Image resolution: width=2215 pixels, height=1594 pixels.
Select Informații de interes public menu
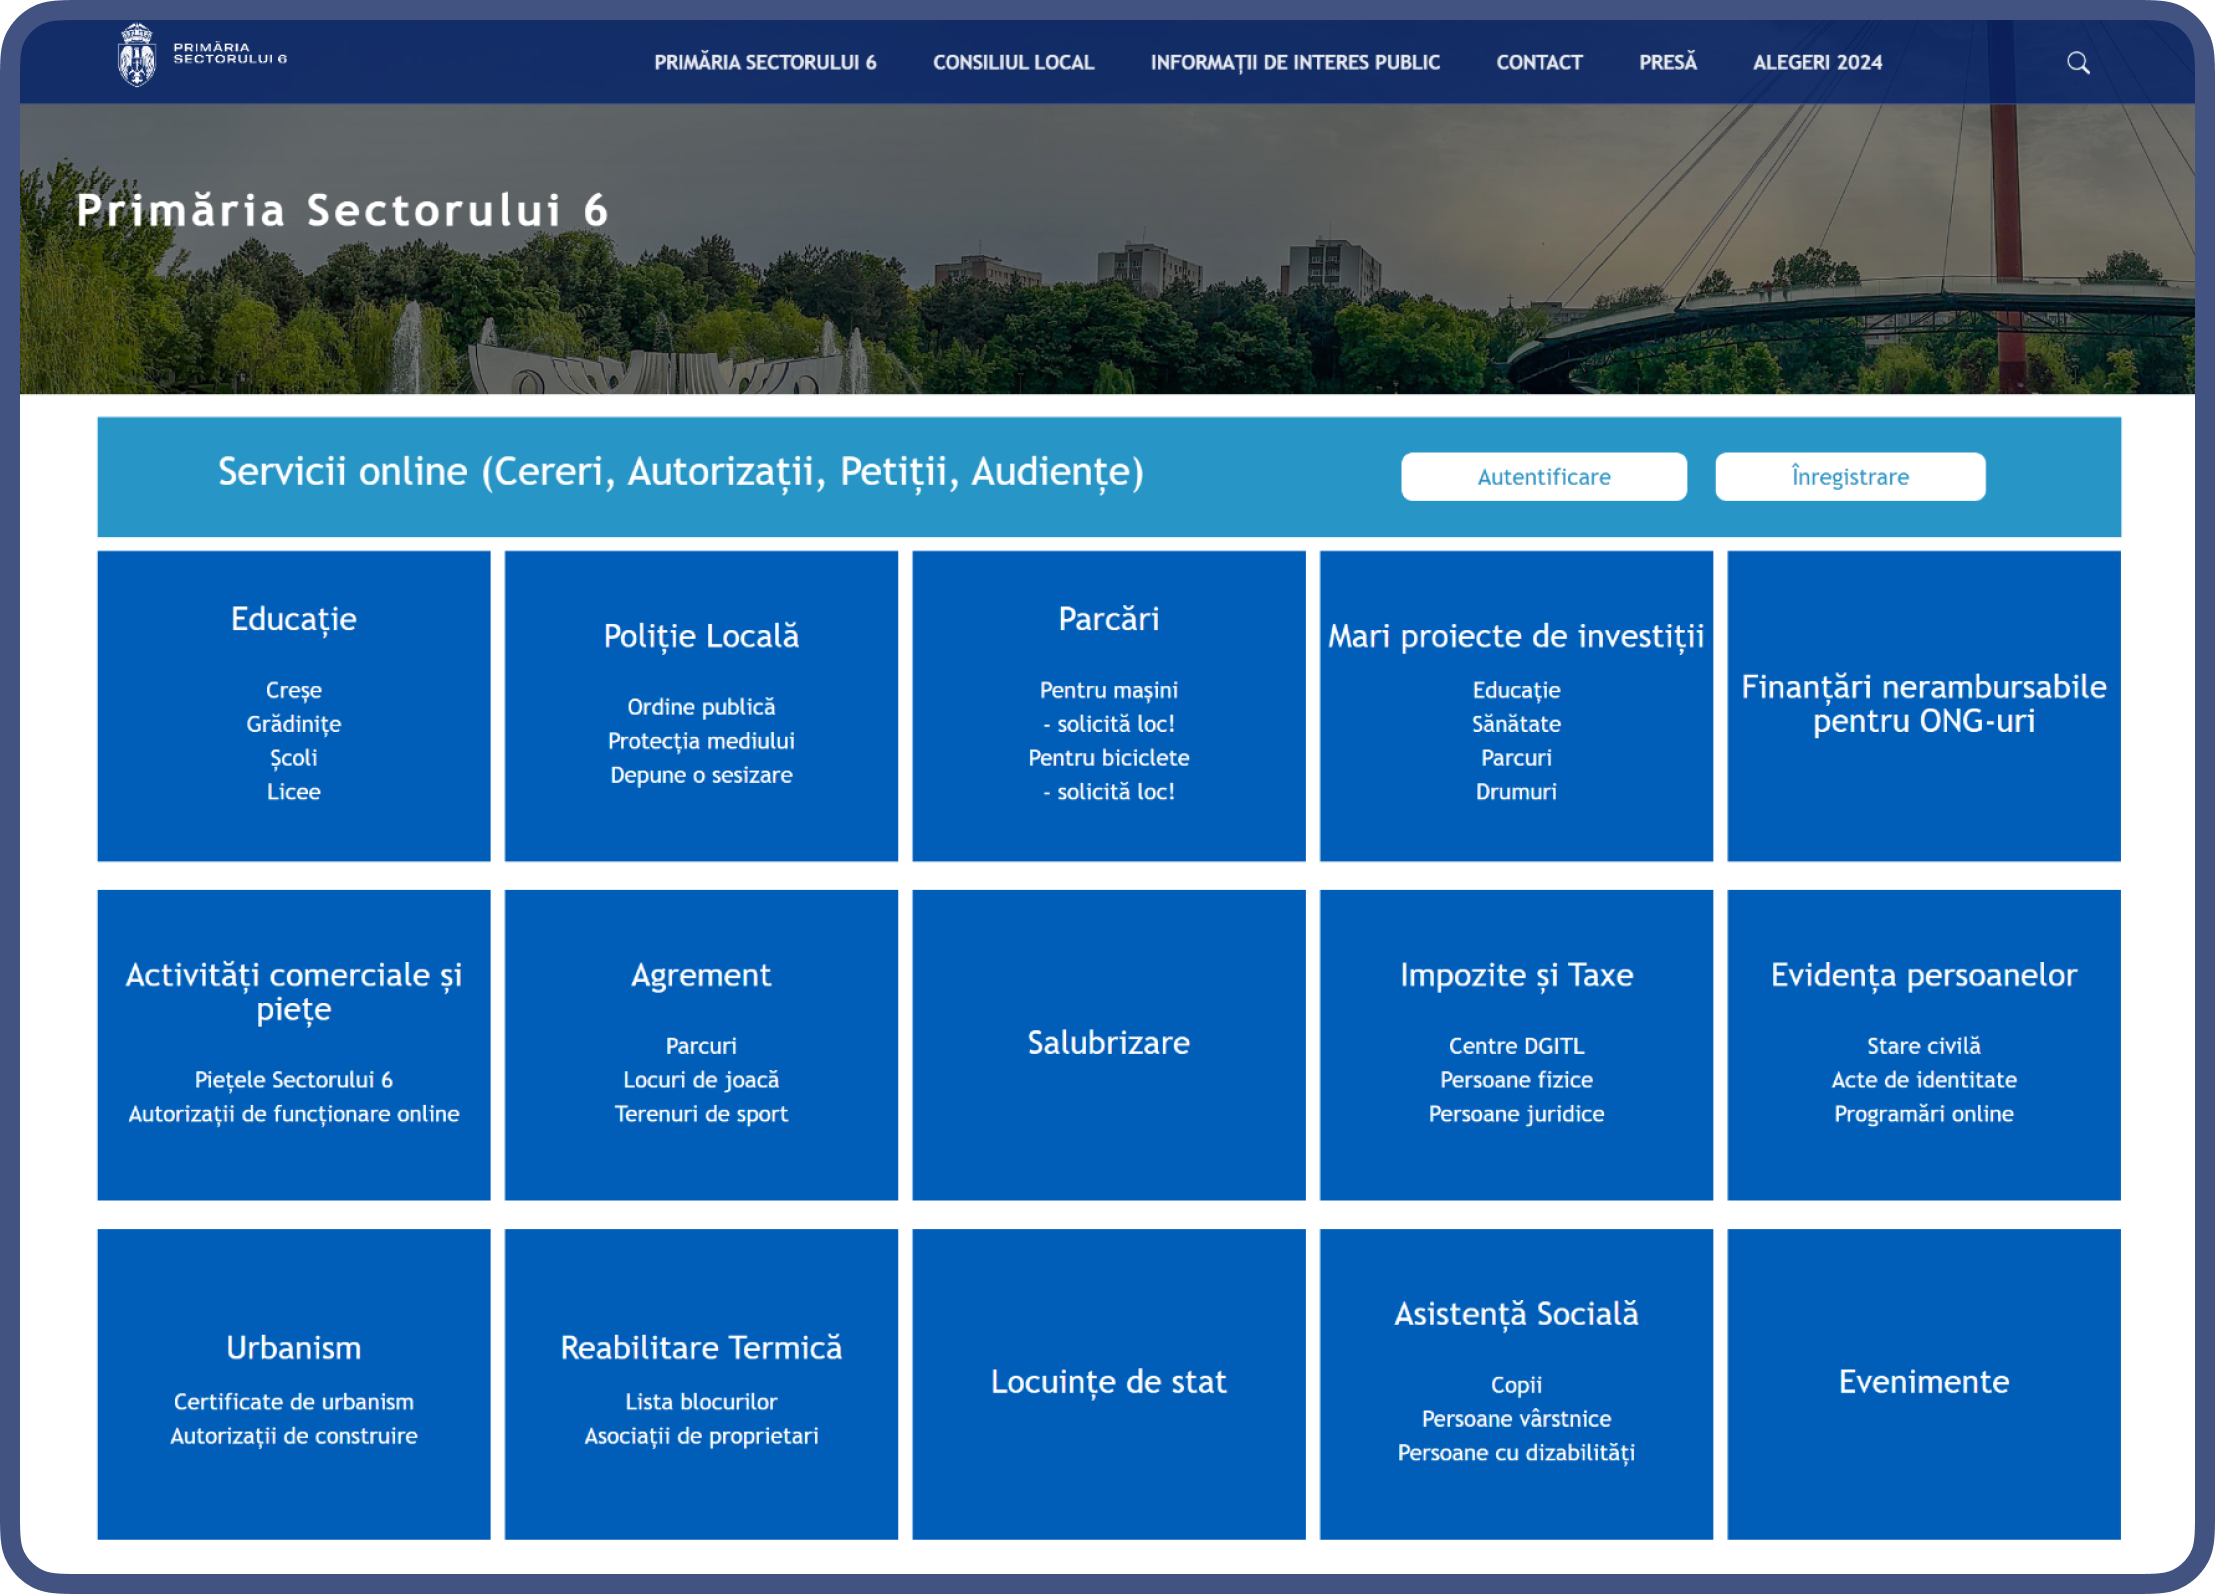[1295, 62]
